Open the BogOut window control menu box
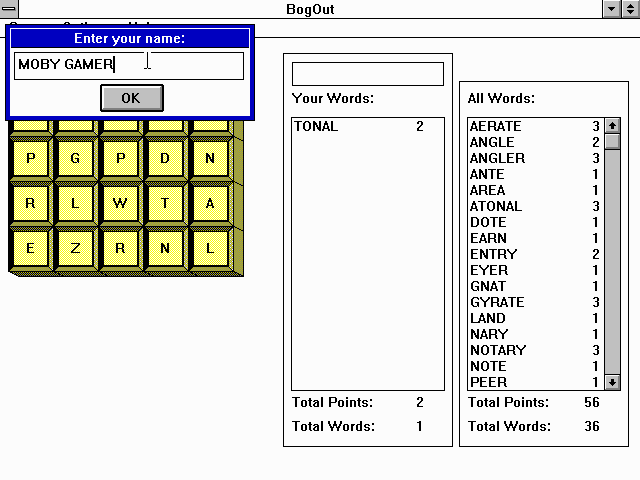The image size is (640, 480). [9, 9]
